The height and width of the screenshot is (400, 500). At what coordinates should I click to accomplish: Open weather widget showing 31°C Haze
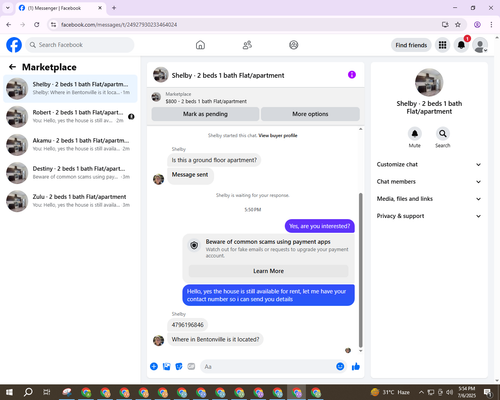[x=390, y=392]
